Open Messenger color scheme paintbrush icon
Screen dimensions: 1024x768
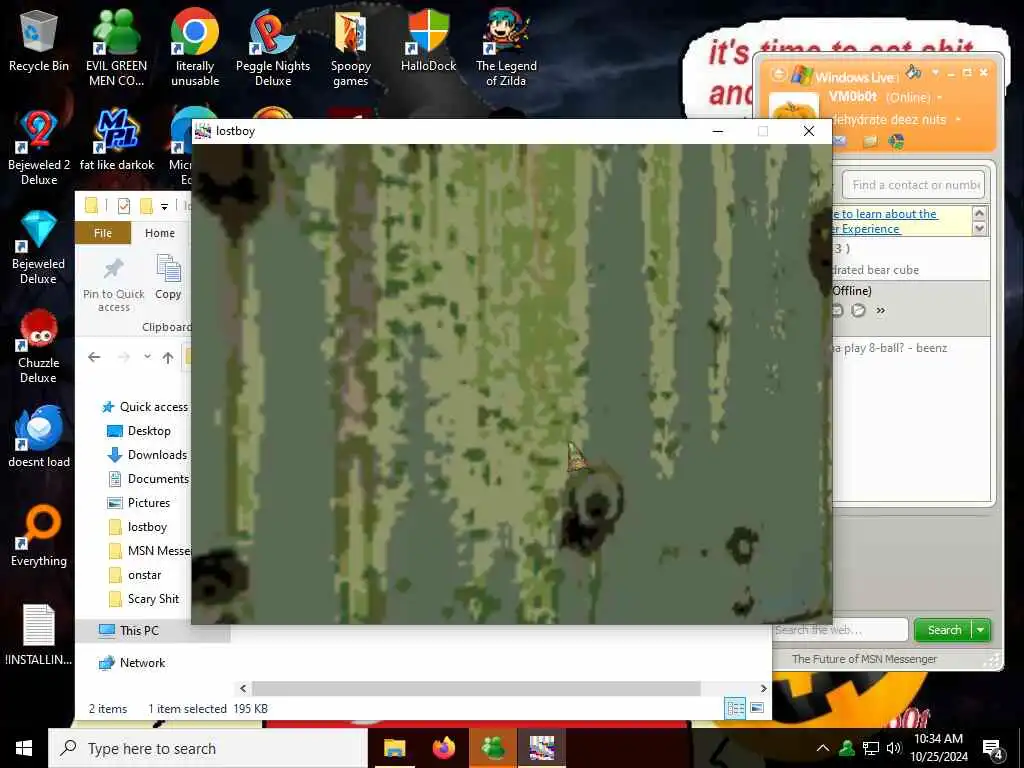click(914, 72)
